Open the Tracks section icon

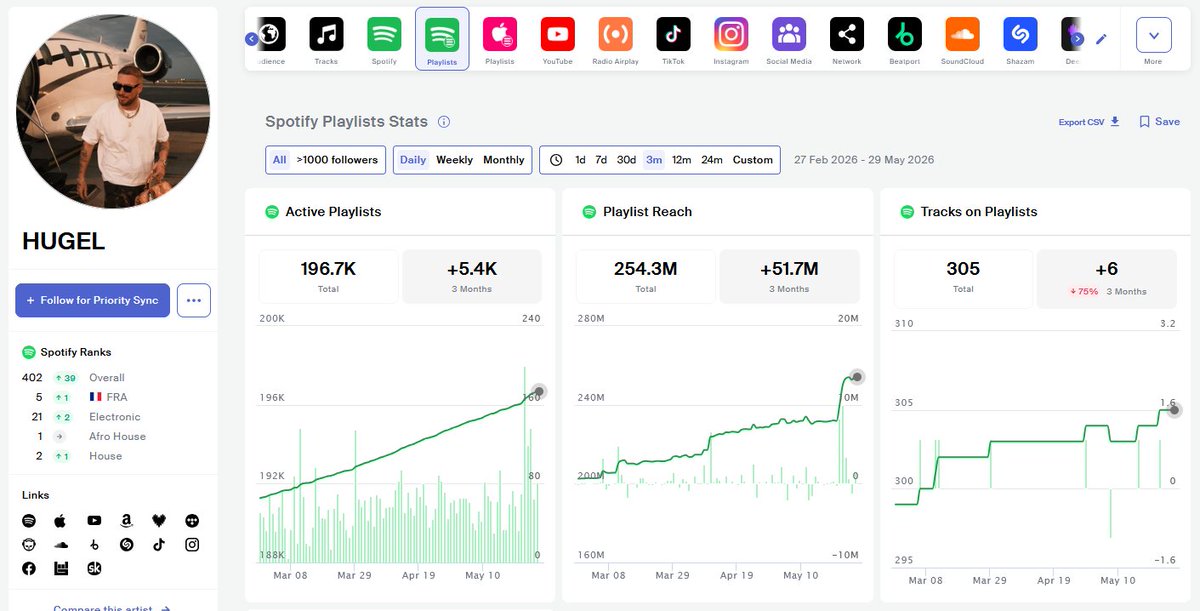[x=326, y=35]
